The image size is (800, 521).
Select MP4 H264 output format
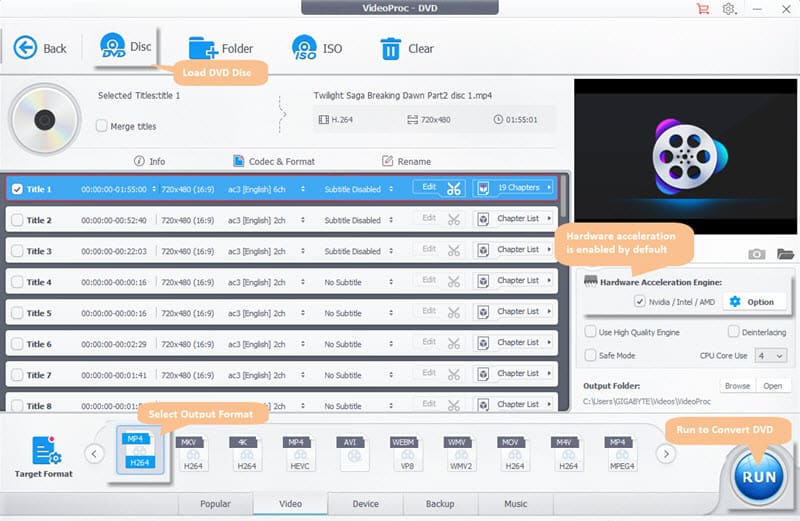[140, 451]
